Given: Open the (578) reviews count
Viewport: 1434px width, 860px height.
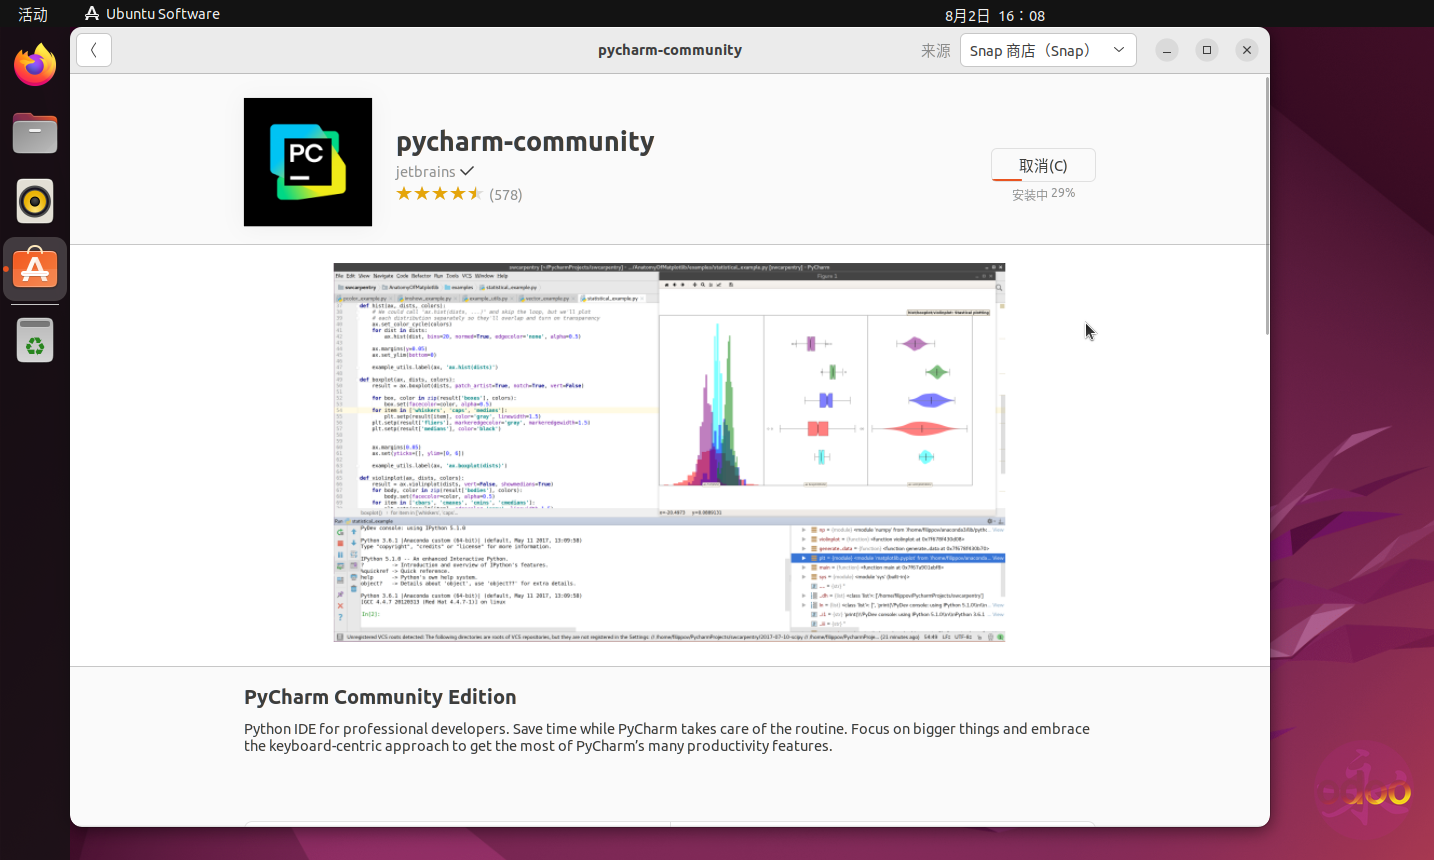Looking at the screenshot, I should [506, 195].
